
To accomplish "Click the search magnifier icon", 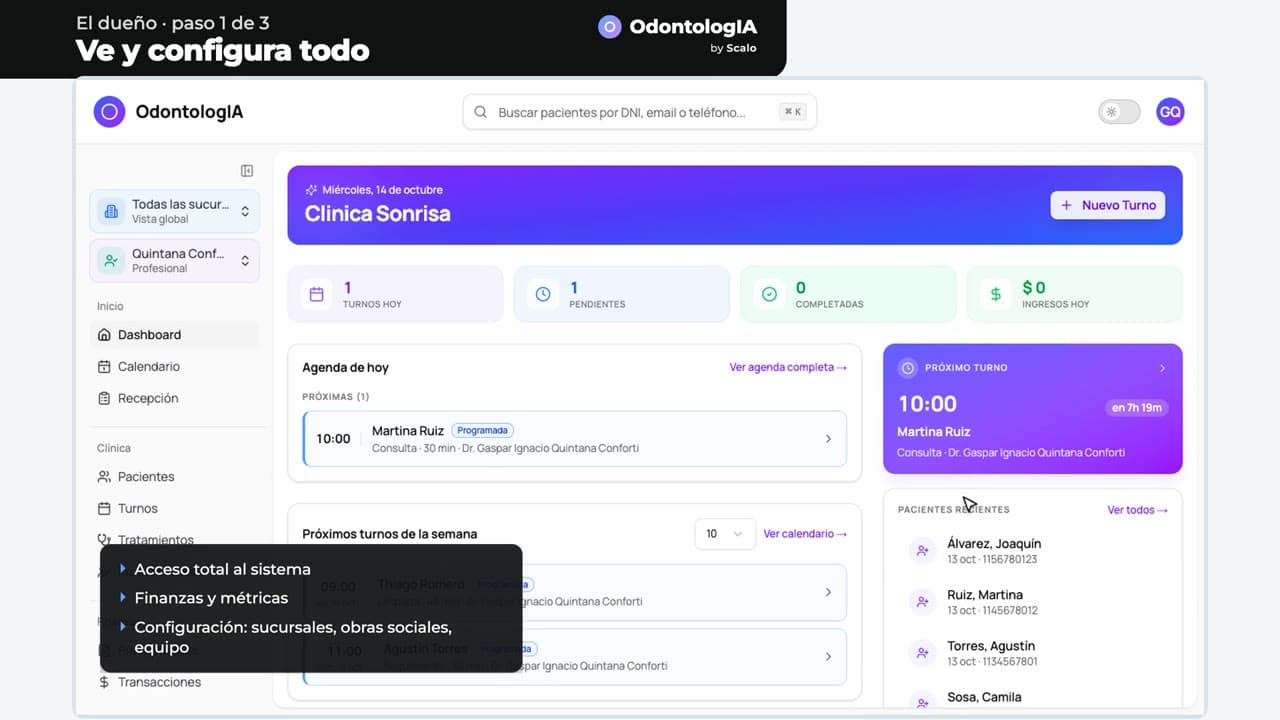I will (480, 112).
